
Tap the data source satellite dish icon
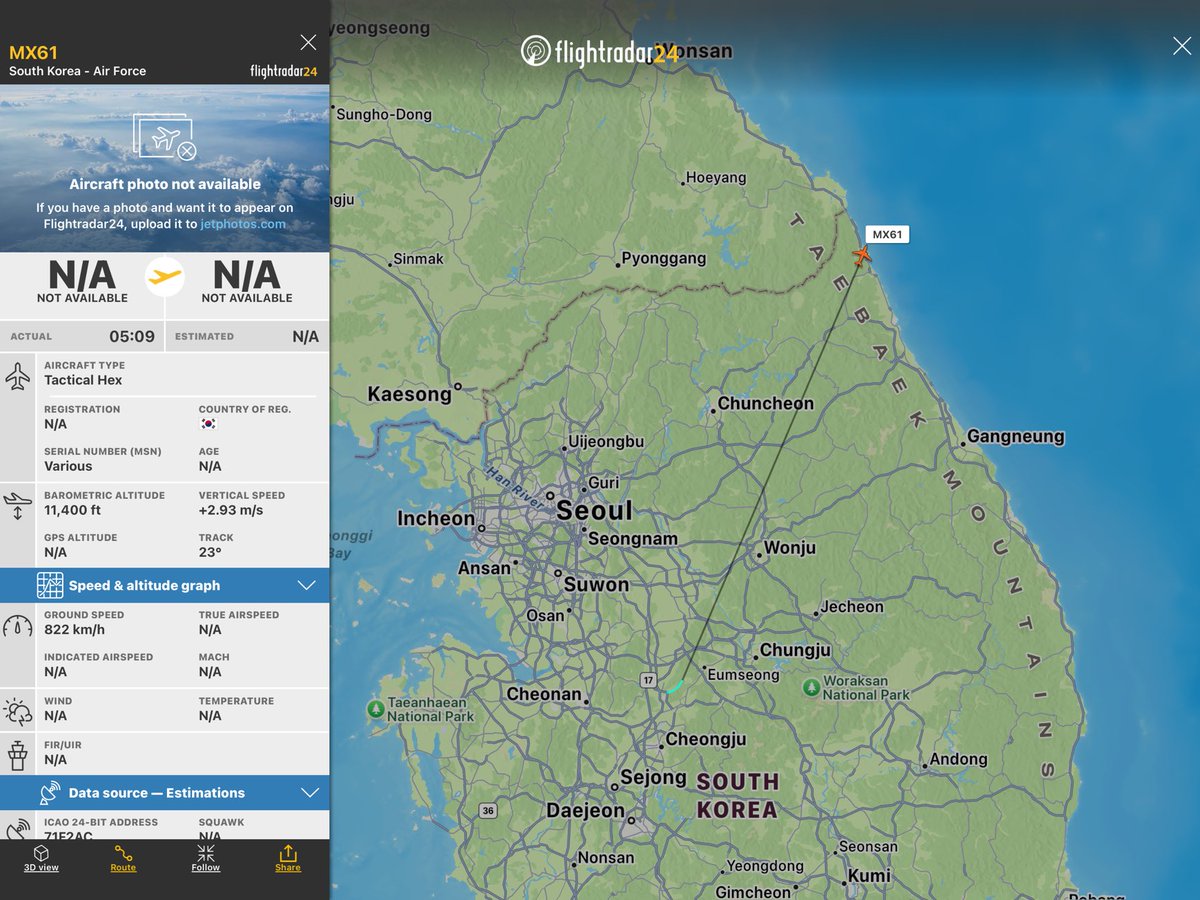50,793
